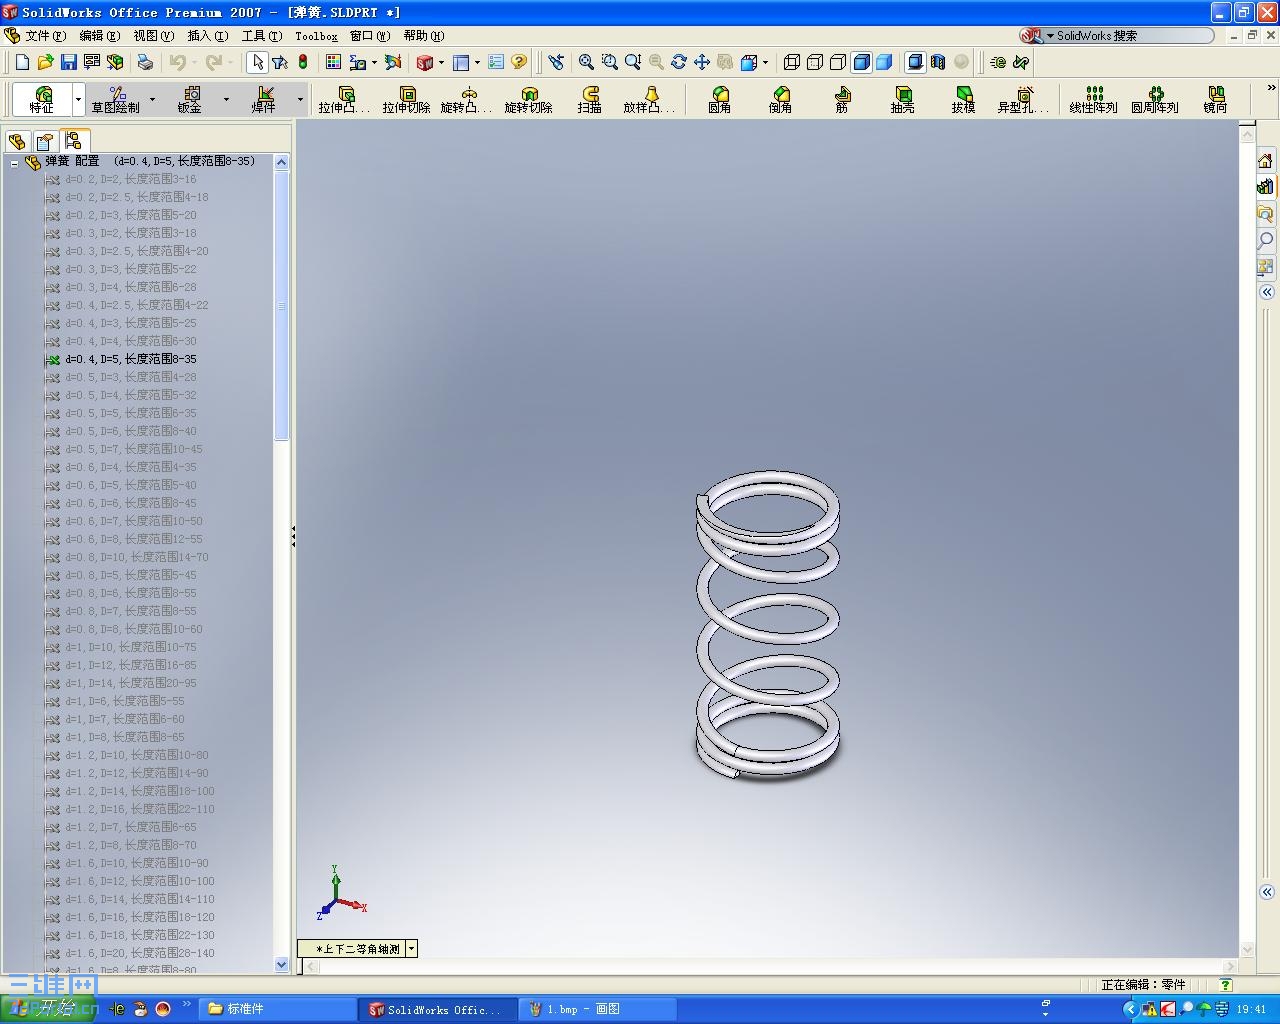Click the configuration list scroll-down arrow
Screen dimensions: 1280x1024
point(281,965)
